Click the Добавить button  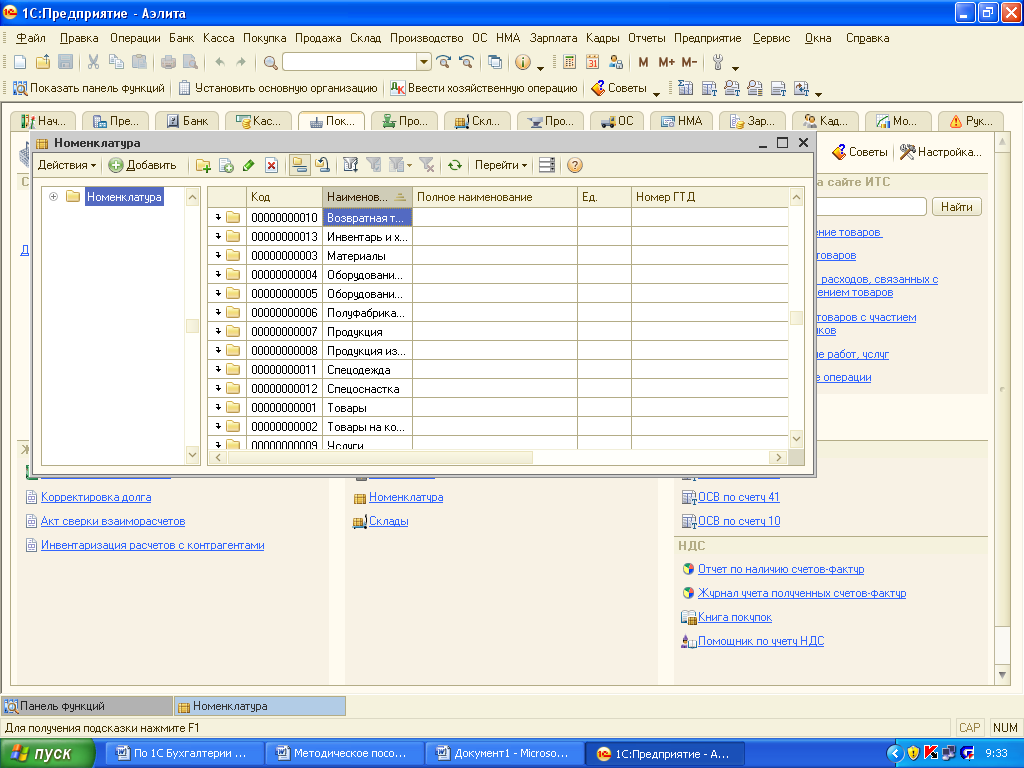[143, 165]
